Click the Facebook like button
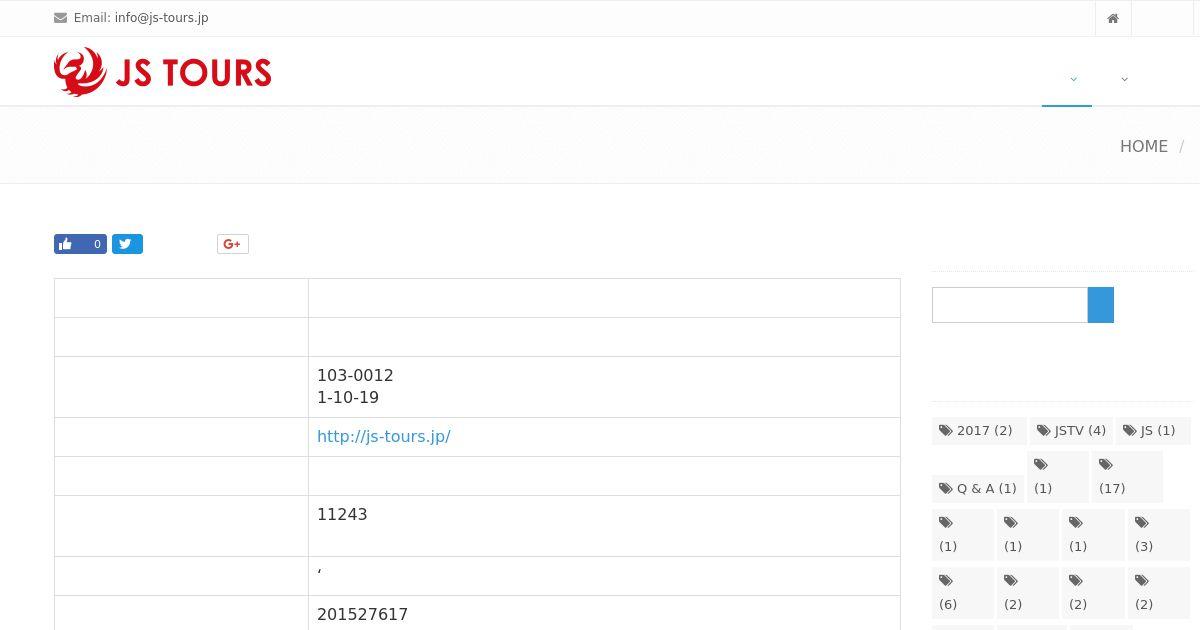The image size is (1200, 630). point(80,244)
